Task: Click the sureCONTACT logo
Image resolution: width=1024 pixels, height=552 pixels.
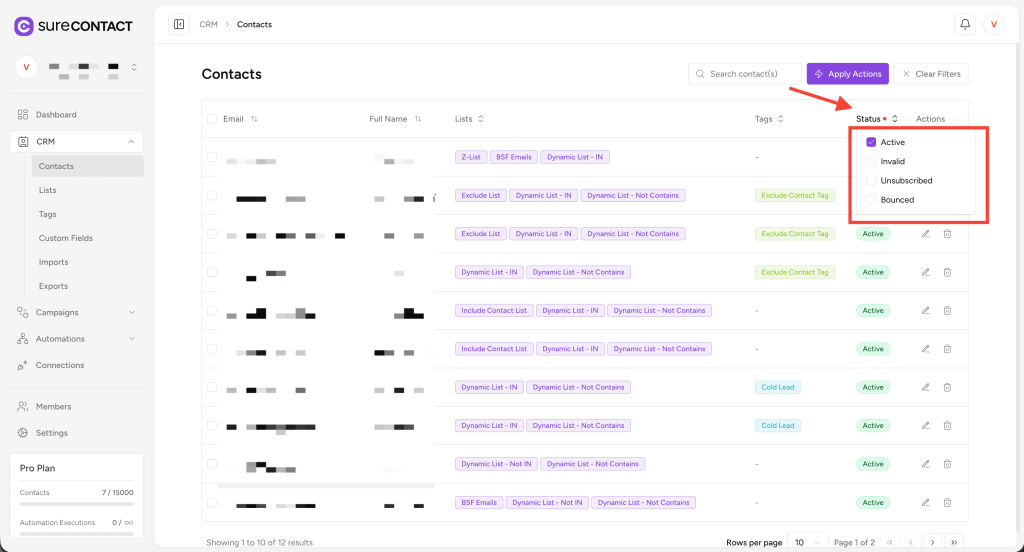Action: pyautogui.click(x=66, y=26)
